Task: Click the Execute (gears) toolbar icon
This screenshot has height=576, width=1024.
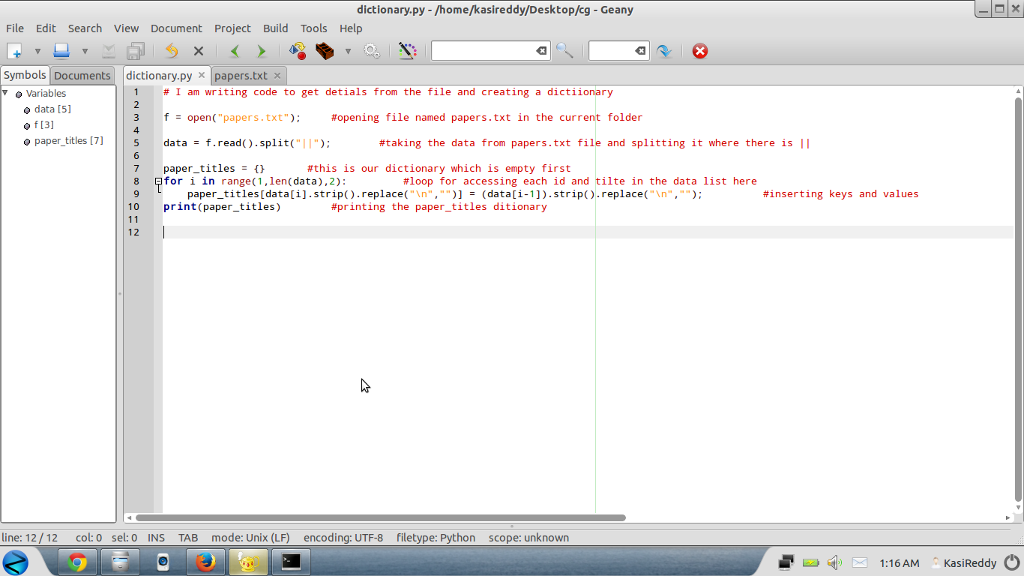Action: (x=372, y=51)
